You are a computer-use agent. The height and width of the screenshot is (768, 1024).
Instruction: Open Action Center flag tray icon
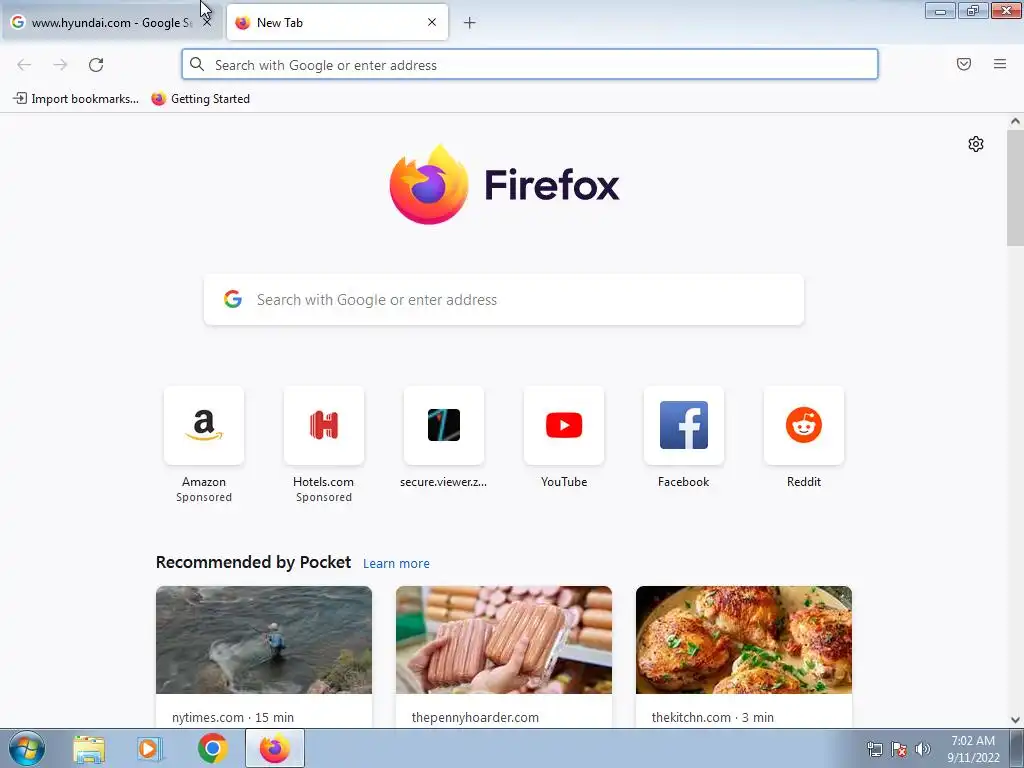[899, 749]
